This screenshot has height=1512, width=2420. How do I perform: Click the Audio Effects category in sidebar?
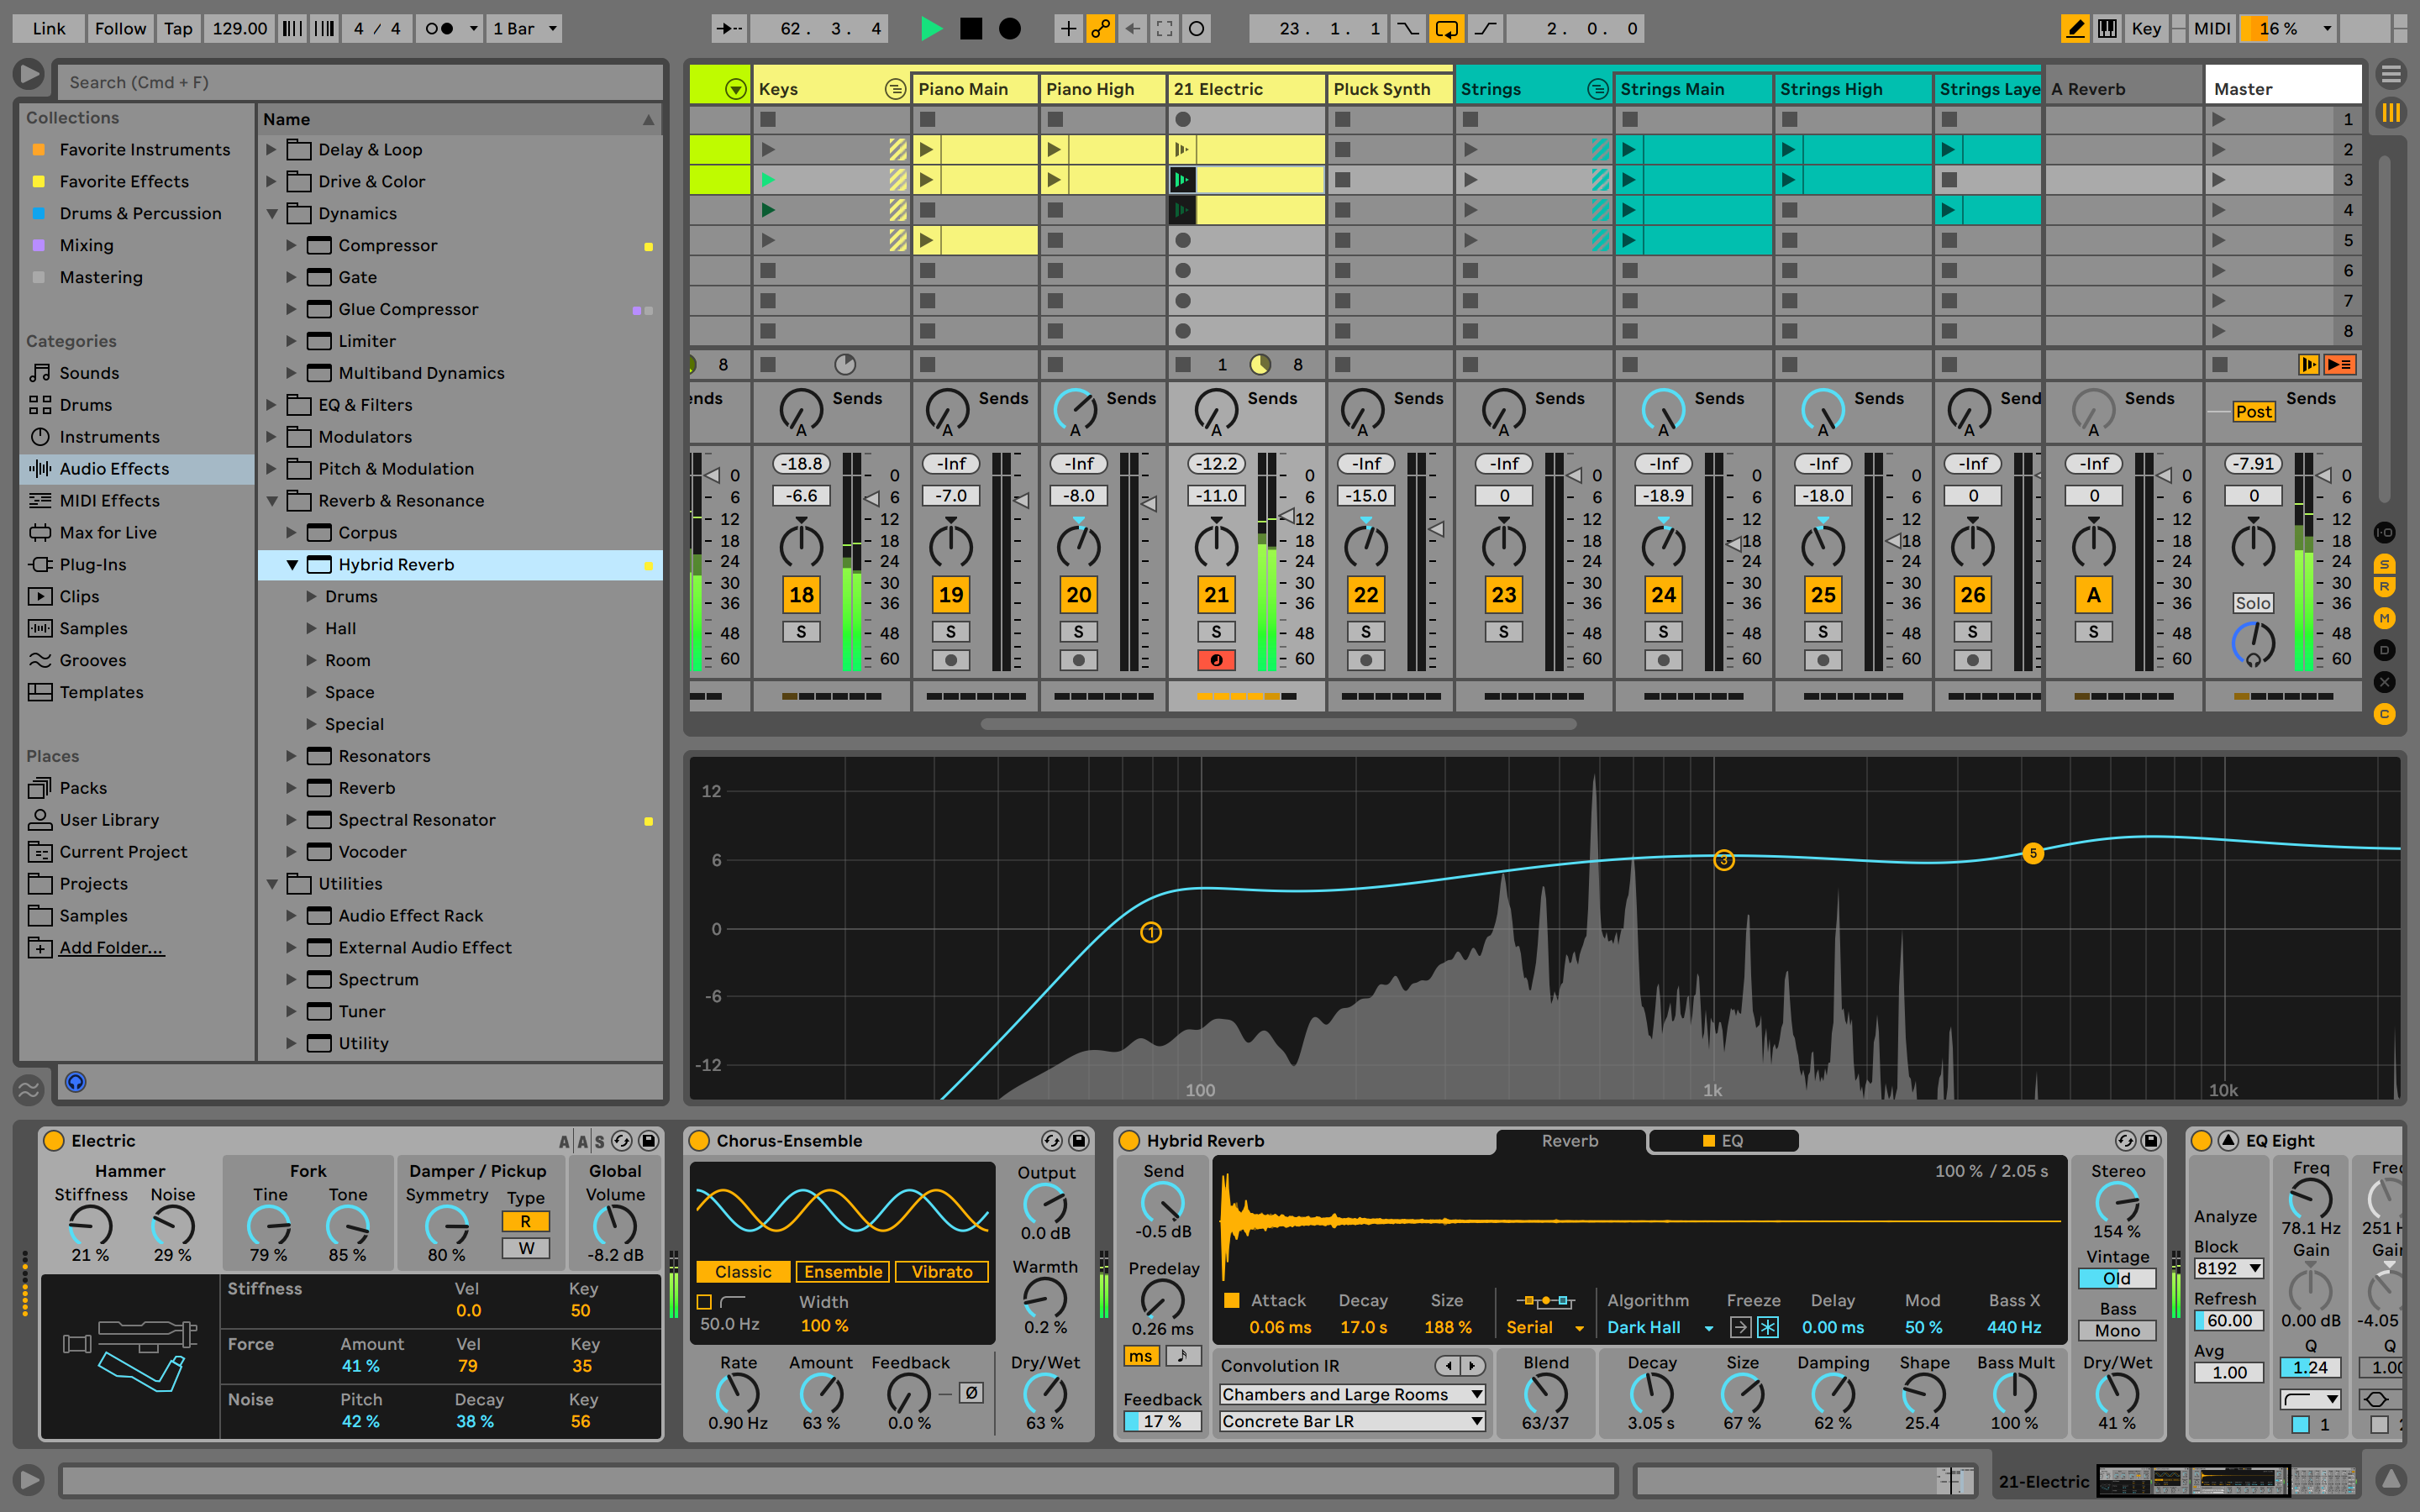[113, 469]
